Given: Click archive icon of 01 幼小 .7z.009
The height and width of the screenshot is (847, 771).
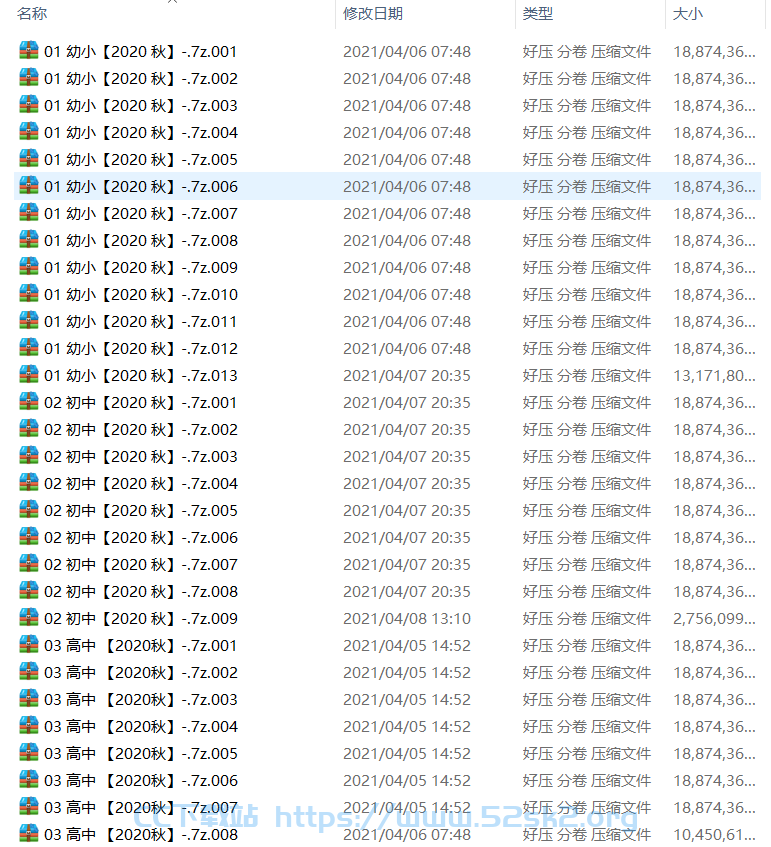Looking at the screenshot, I should [x=29, y=267].
